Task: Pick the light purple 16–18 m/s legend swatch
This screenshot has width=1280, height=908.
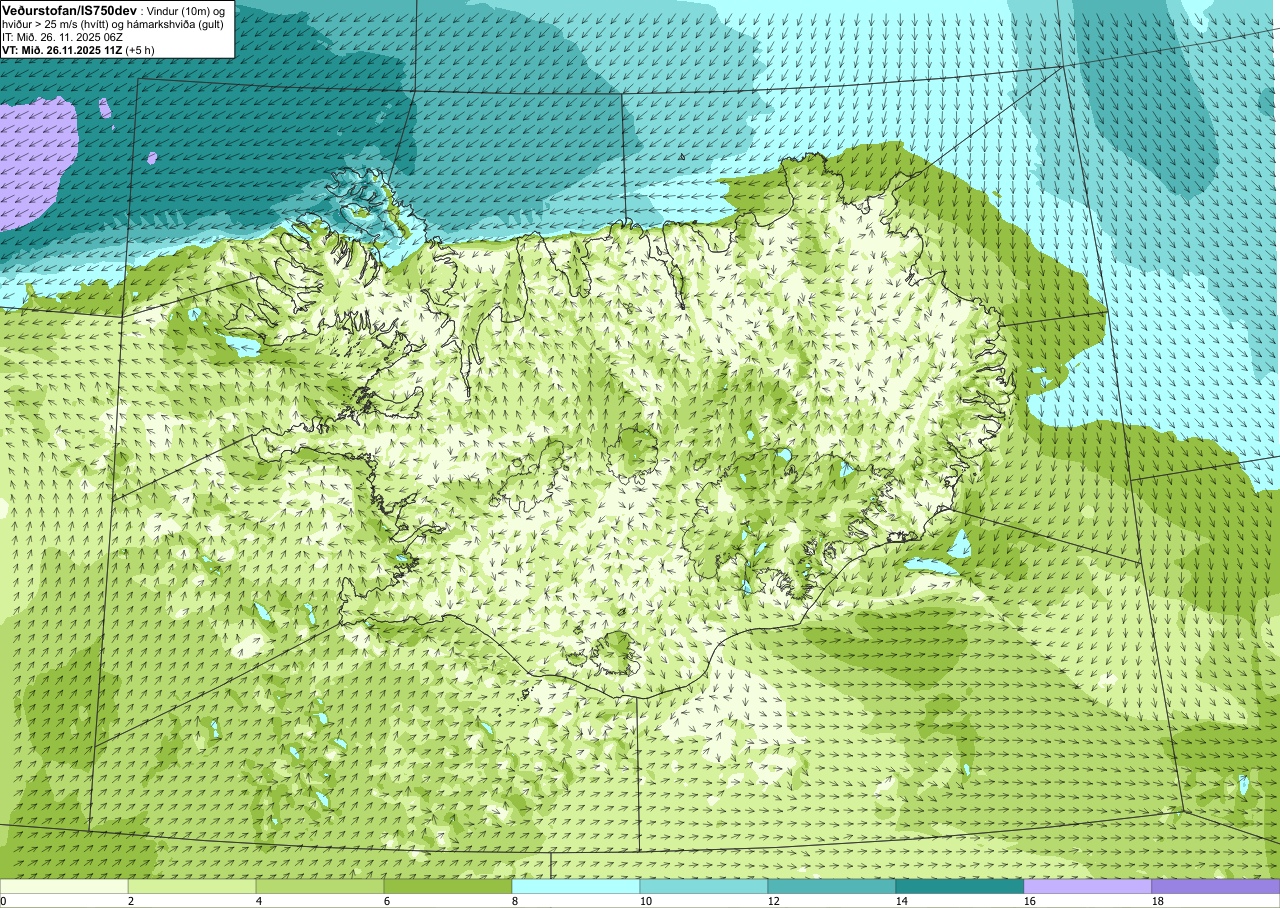Action: (1088, 886)
